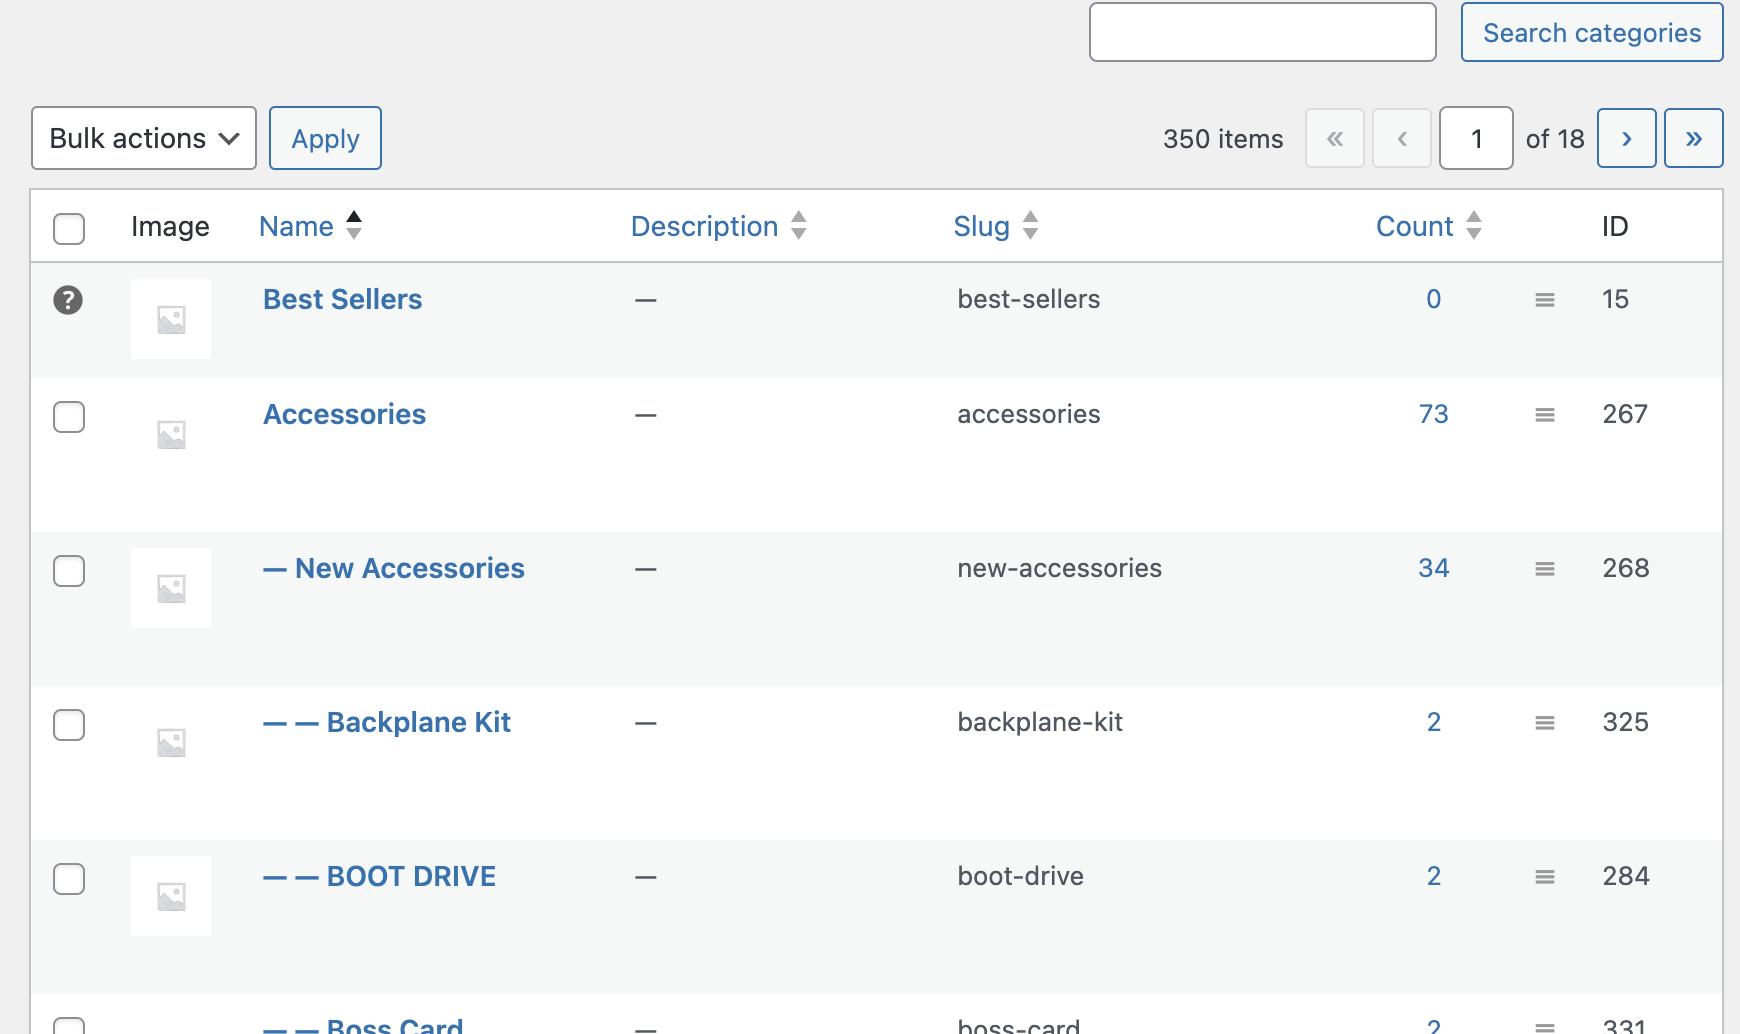Click the ID column header

point(1615,226)
